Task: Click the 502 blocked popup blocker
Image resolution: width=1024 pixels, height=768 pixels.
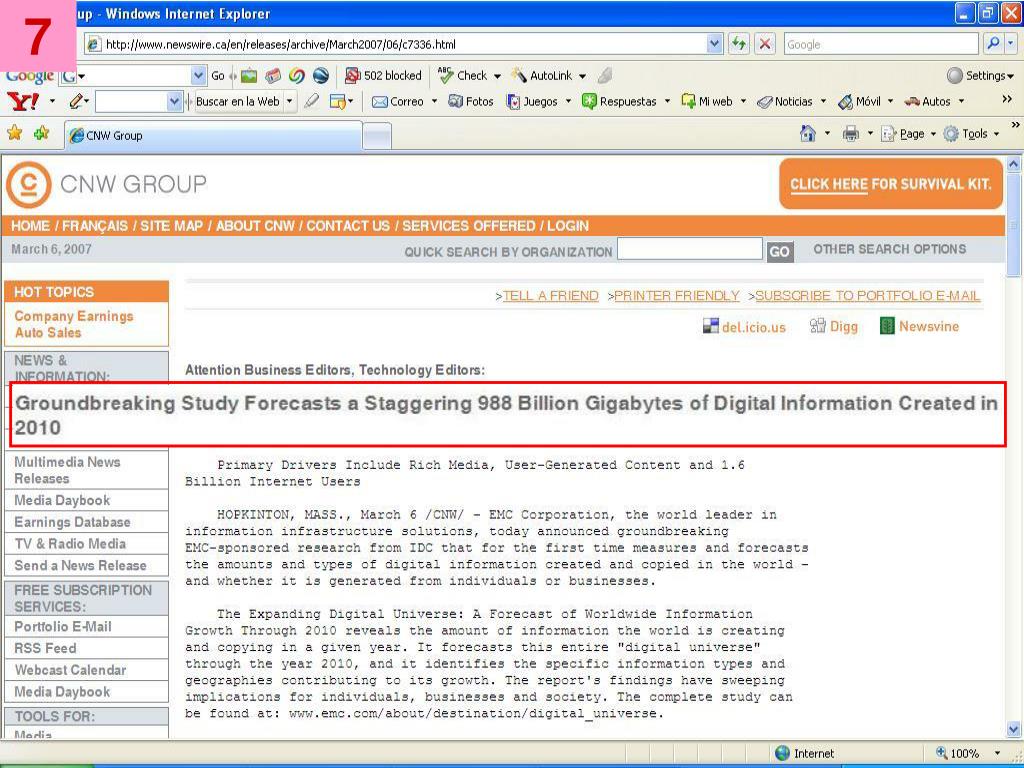Action: click(383, 76)
